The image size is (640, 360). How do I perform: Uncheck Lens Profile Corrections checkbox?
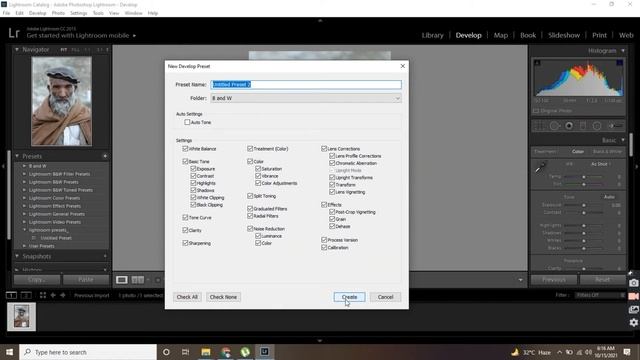[x=332, y=156]
